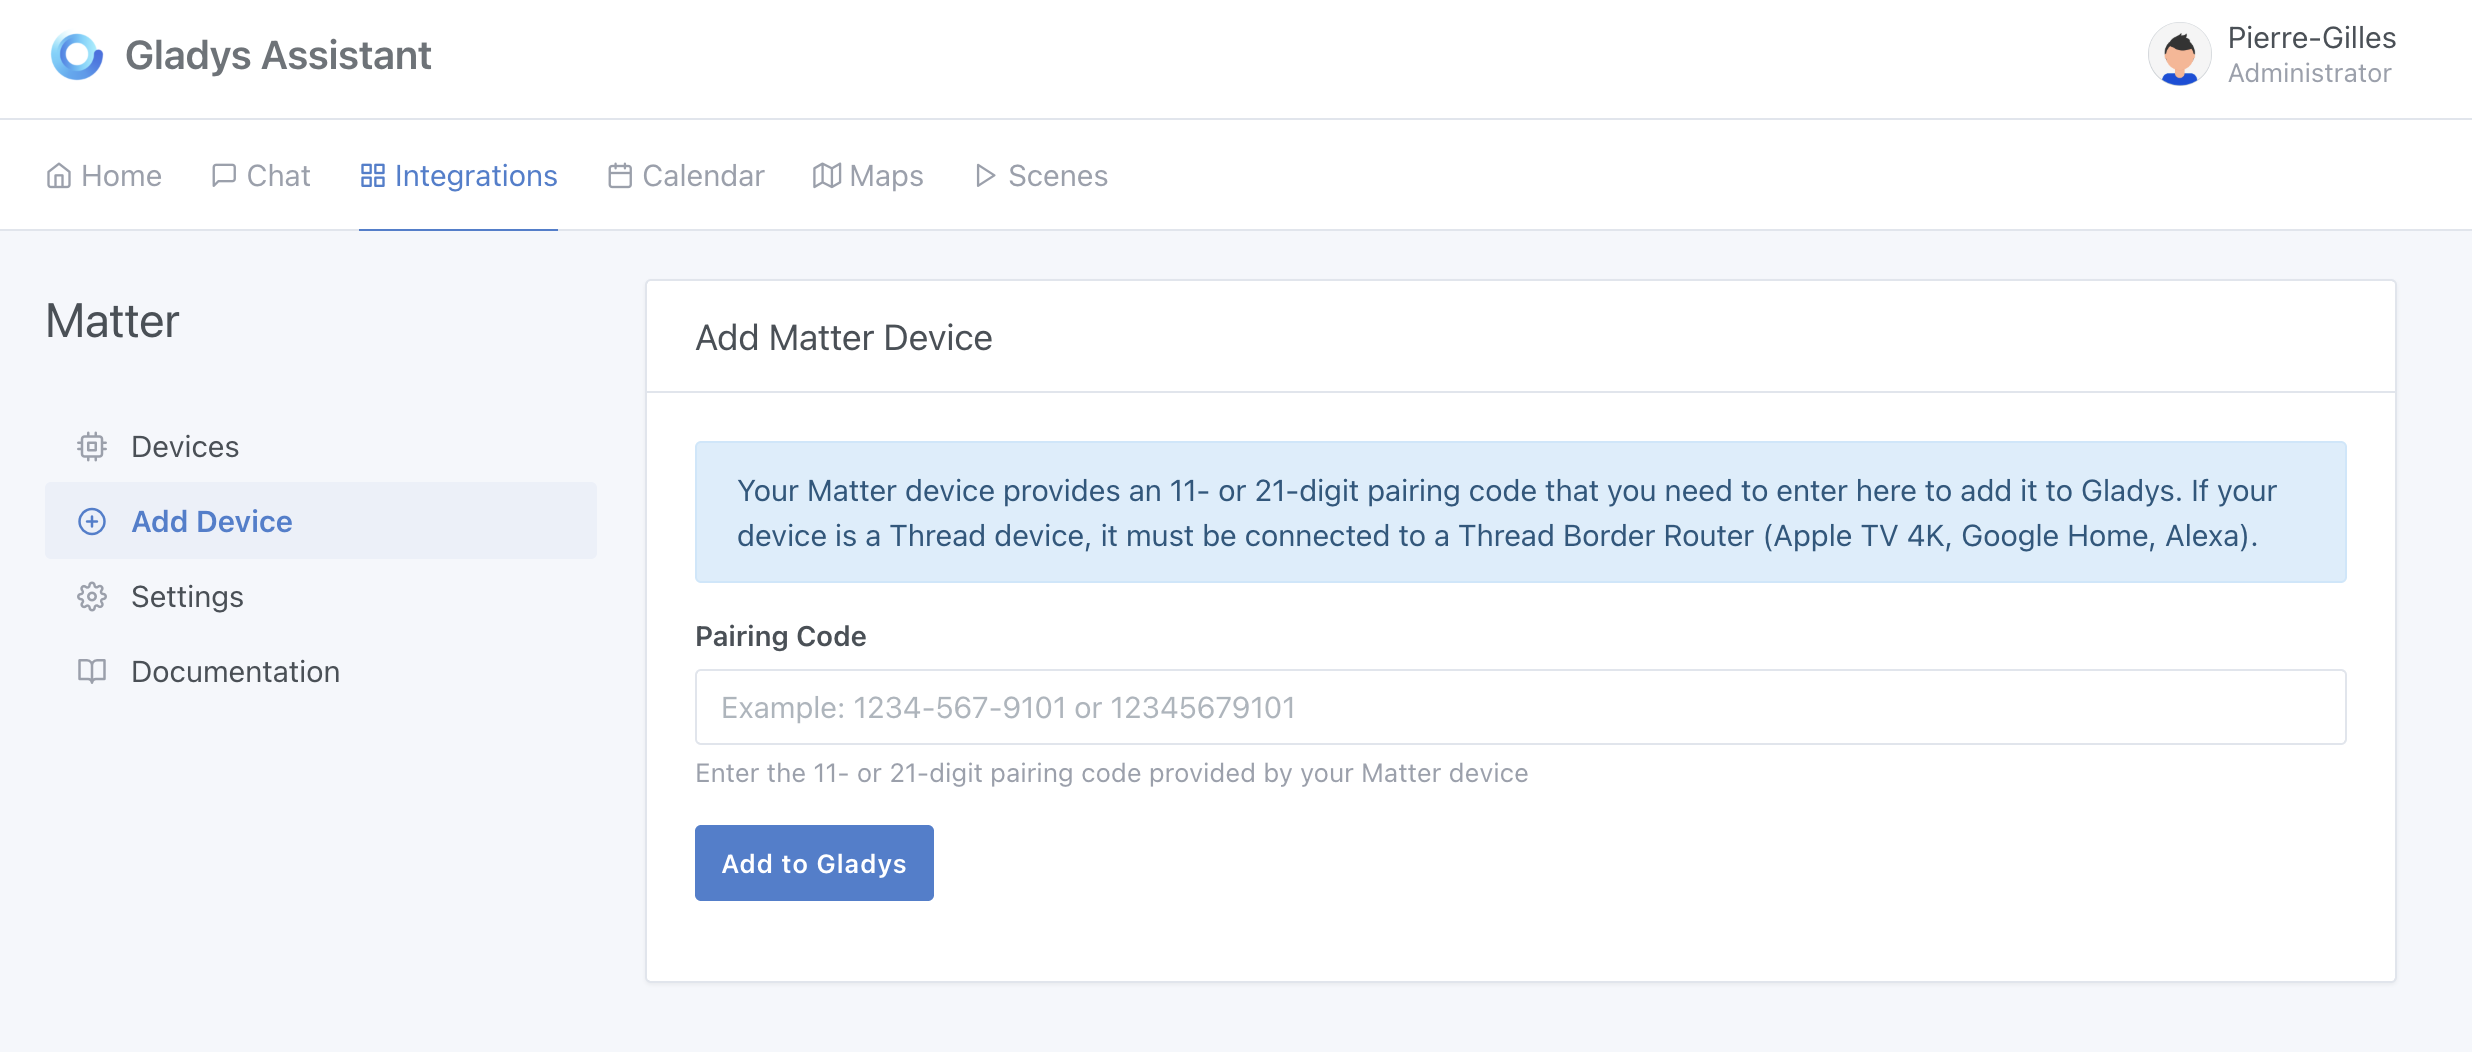Click the Chat bubble icon
The height and width of the screenshot is (1052, 2472).
click(x=222, y=175)
